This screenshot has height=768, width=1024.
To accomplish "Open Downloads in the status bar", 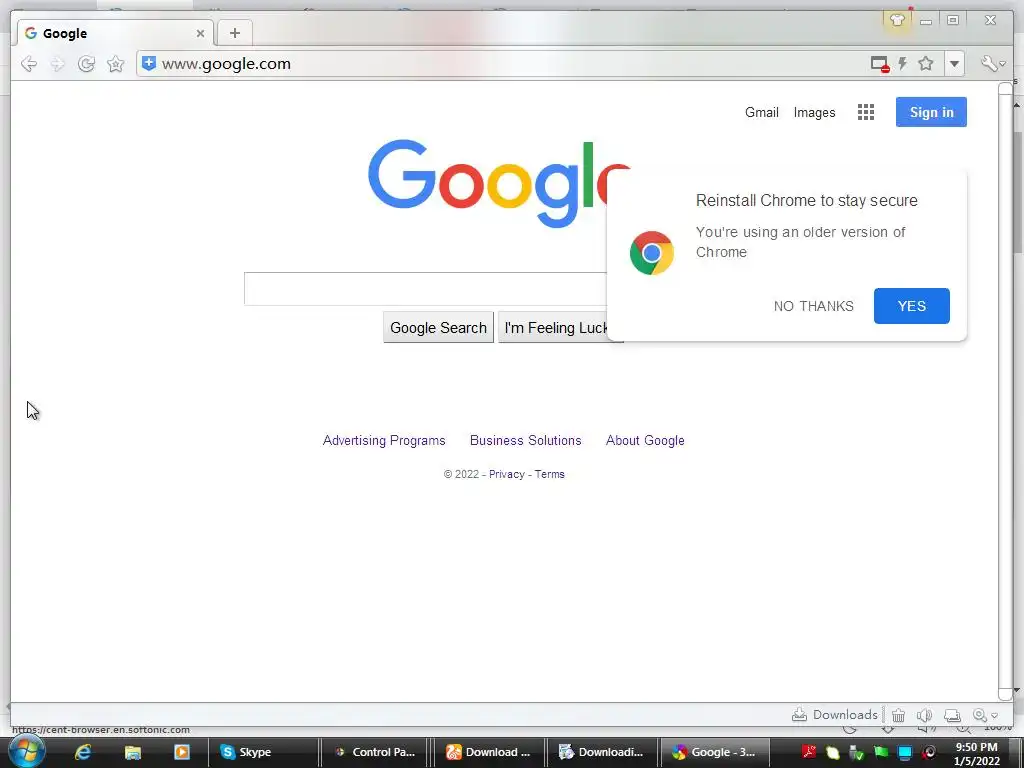I will pos(835,714).
